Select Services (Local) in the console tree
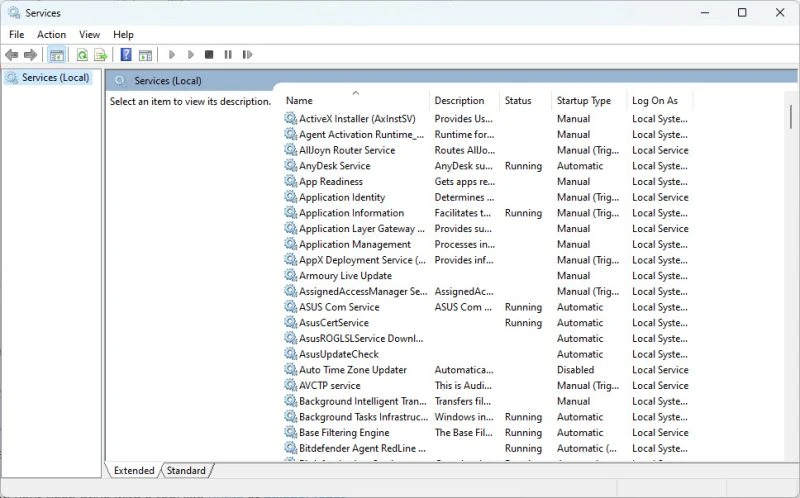 (x=55, y=78)
